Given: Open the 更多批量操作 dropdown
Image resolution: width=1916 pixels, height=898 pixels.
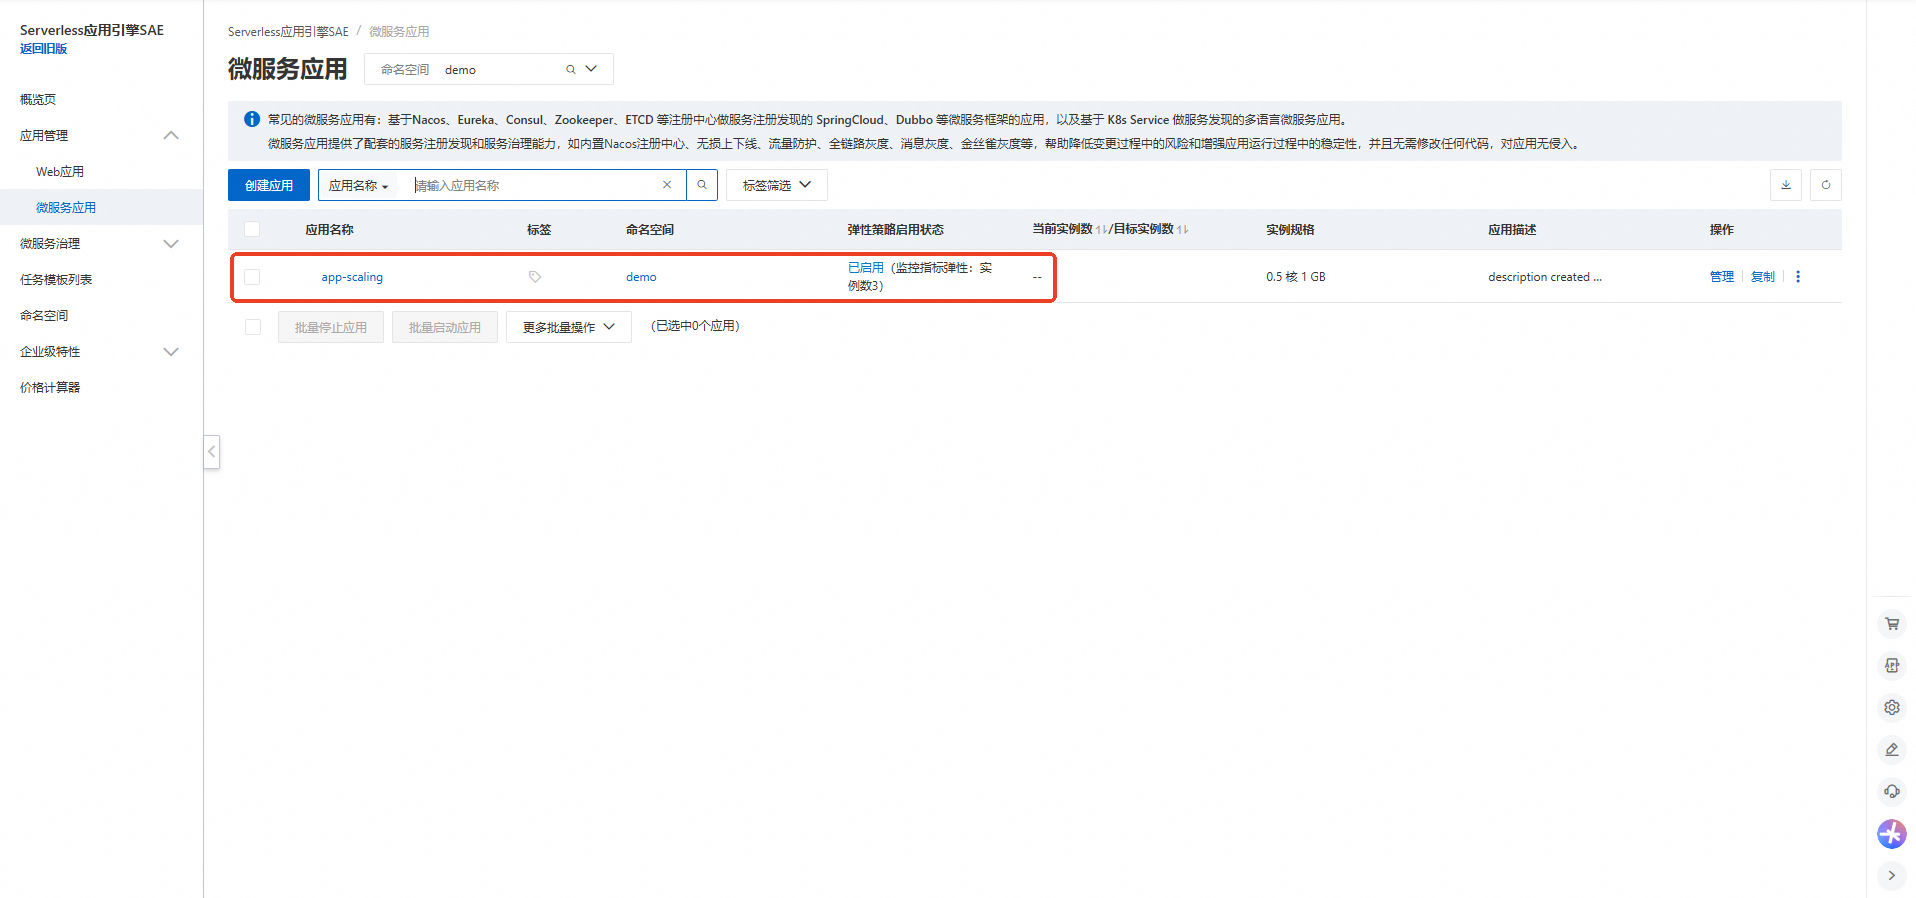Looking at the screenshot, I should tap(569, 327).
